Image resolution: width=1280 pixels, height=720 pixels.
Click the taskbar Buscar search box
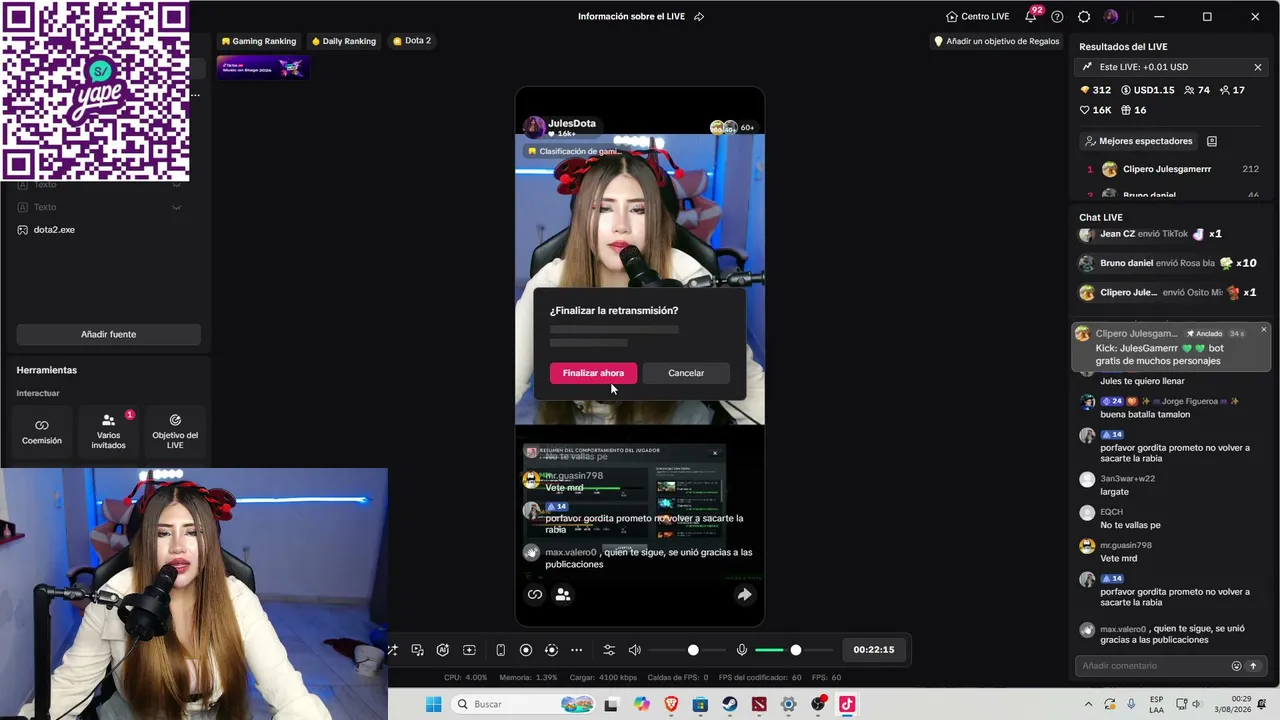(522, 704)
